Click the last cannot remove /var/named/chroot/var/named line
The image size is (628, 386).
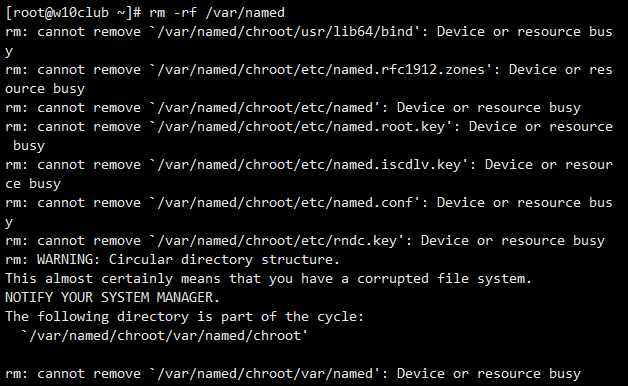293,374
